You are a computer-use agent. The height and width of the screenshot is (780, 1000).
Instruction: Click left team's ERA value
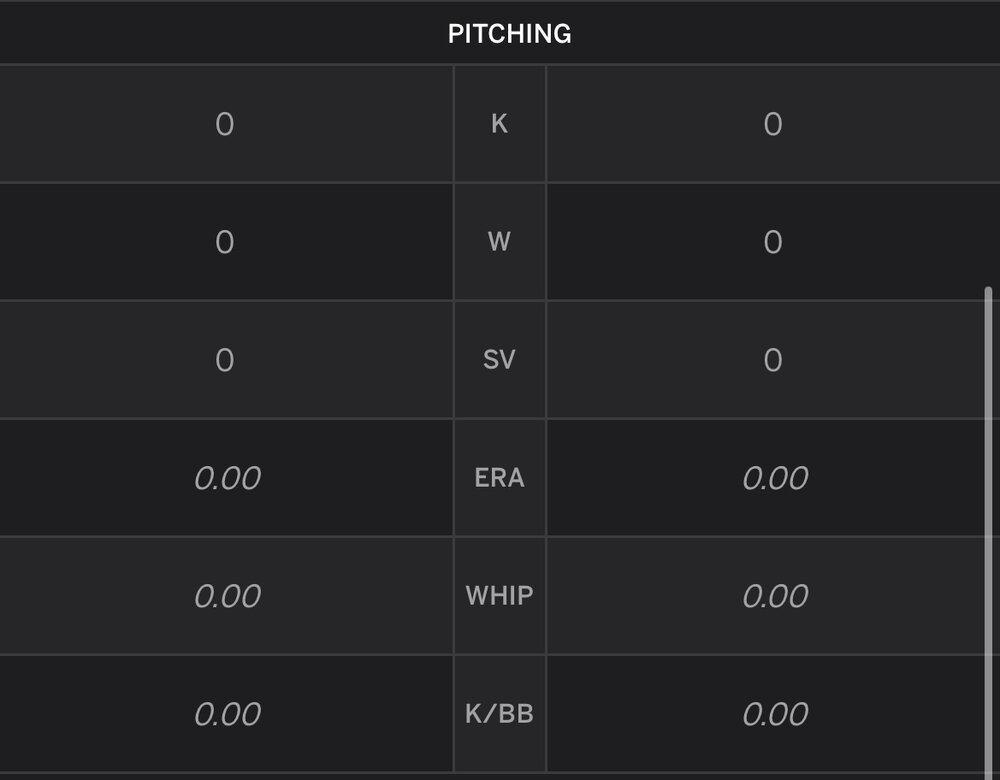point(227,478)
